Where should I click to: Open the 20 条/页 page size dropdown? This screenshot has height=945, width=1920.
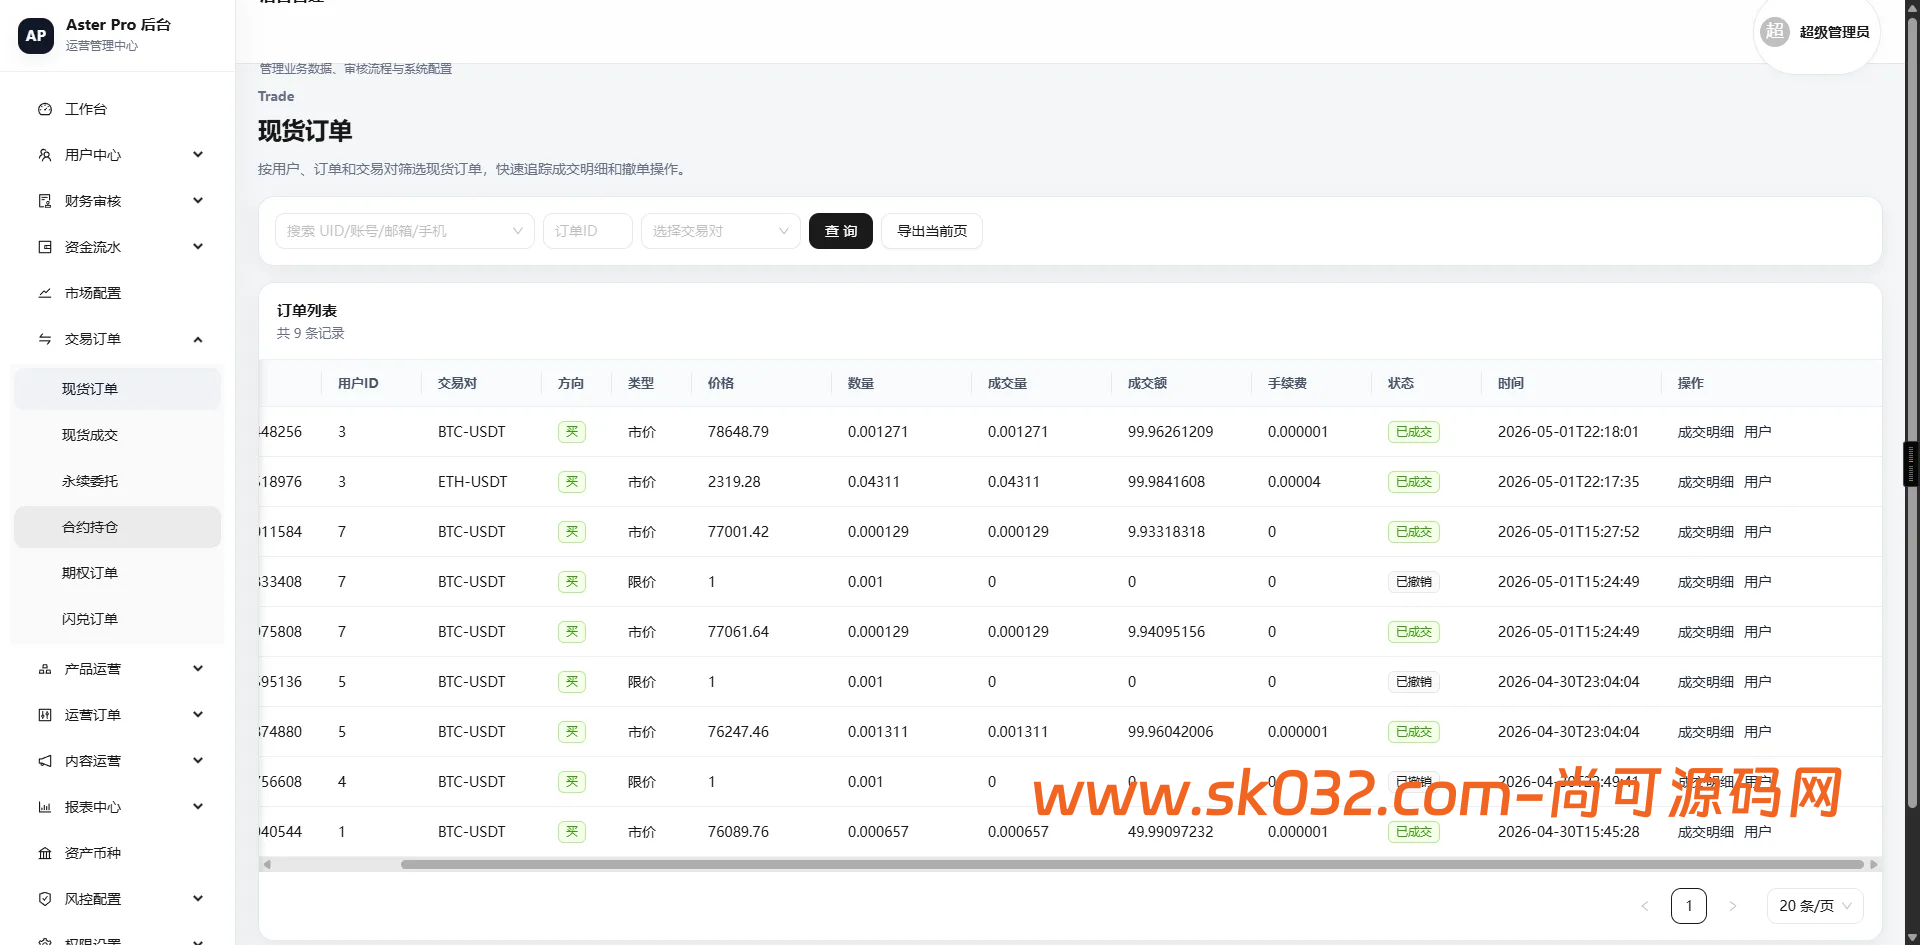tap(1815, 906)
